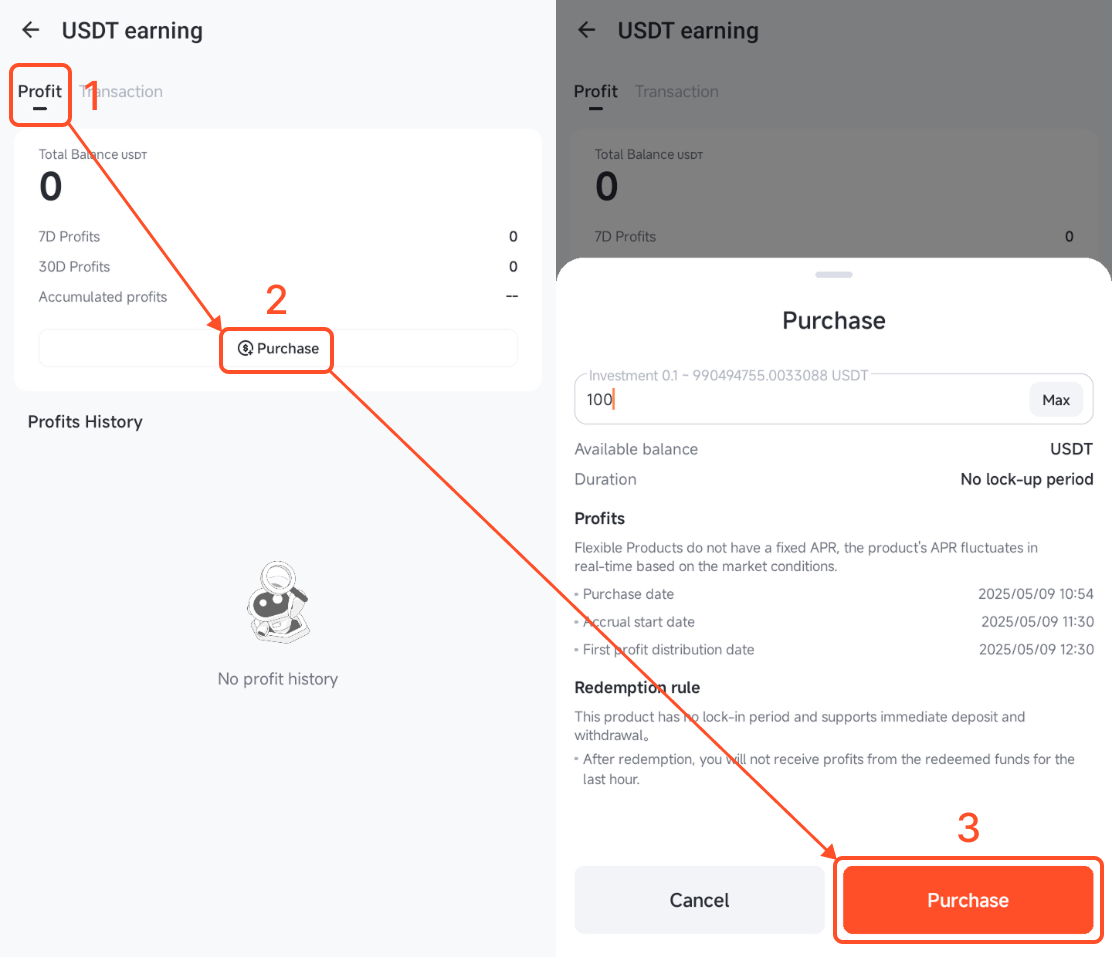Open Profit tab in right dimmed panel
The width and height of the screenshot is (1112, 957).
pos(596,92)
